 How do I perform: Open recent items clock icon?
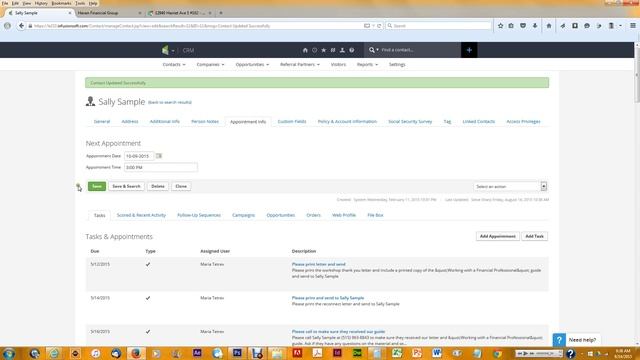click(314, 50)
